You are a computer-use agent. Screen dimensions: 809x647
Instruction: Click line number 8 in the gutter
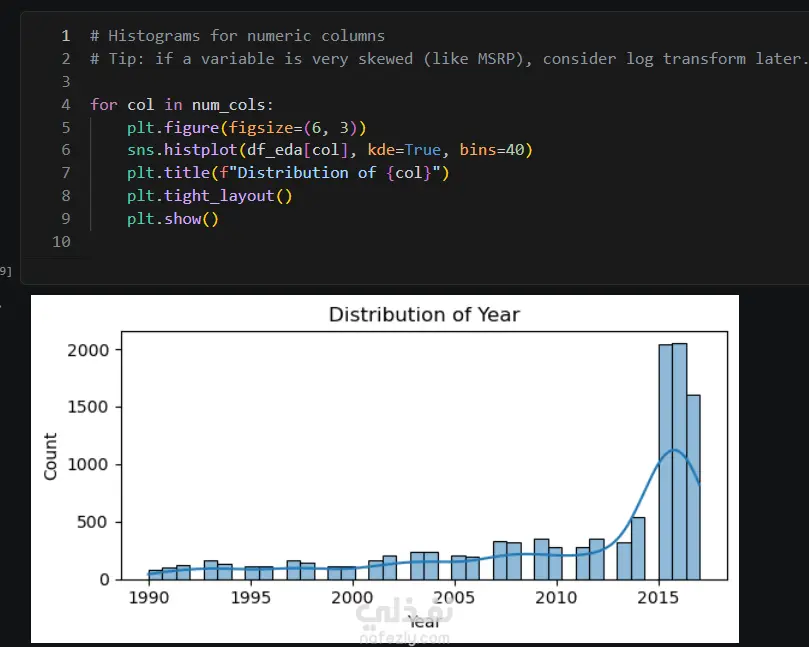click(66, 196)
